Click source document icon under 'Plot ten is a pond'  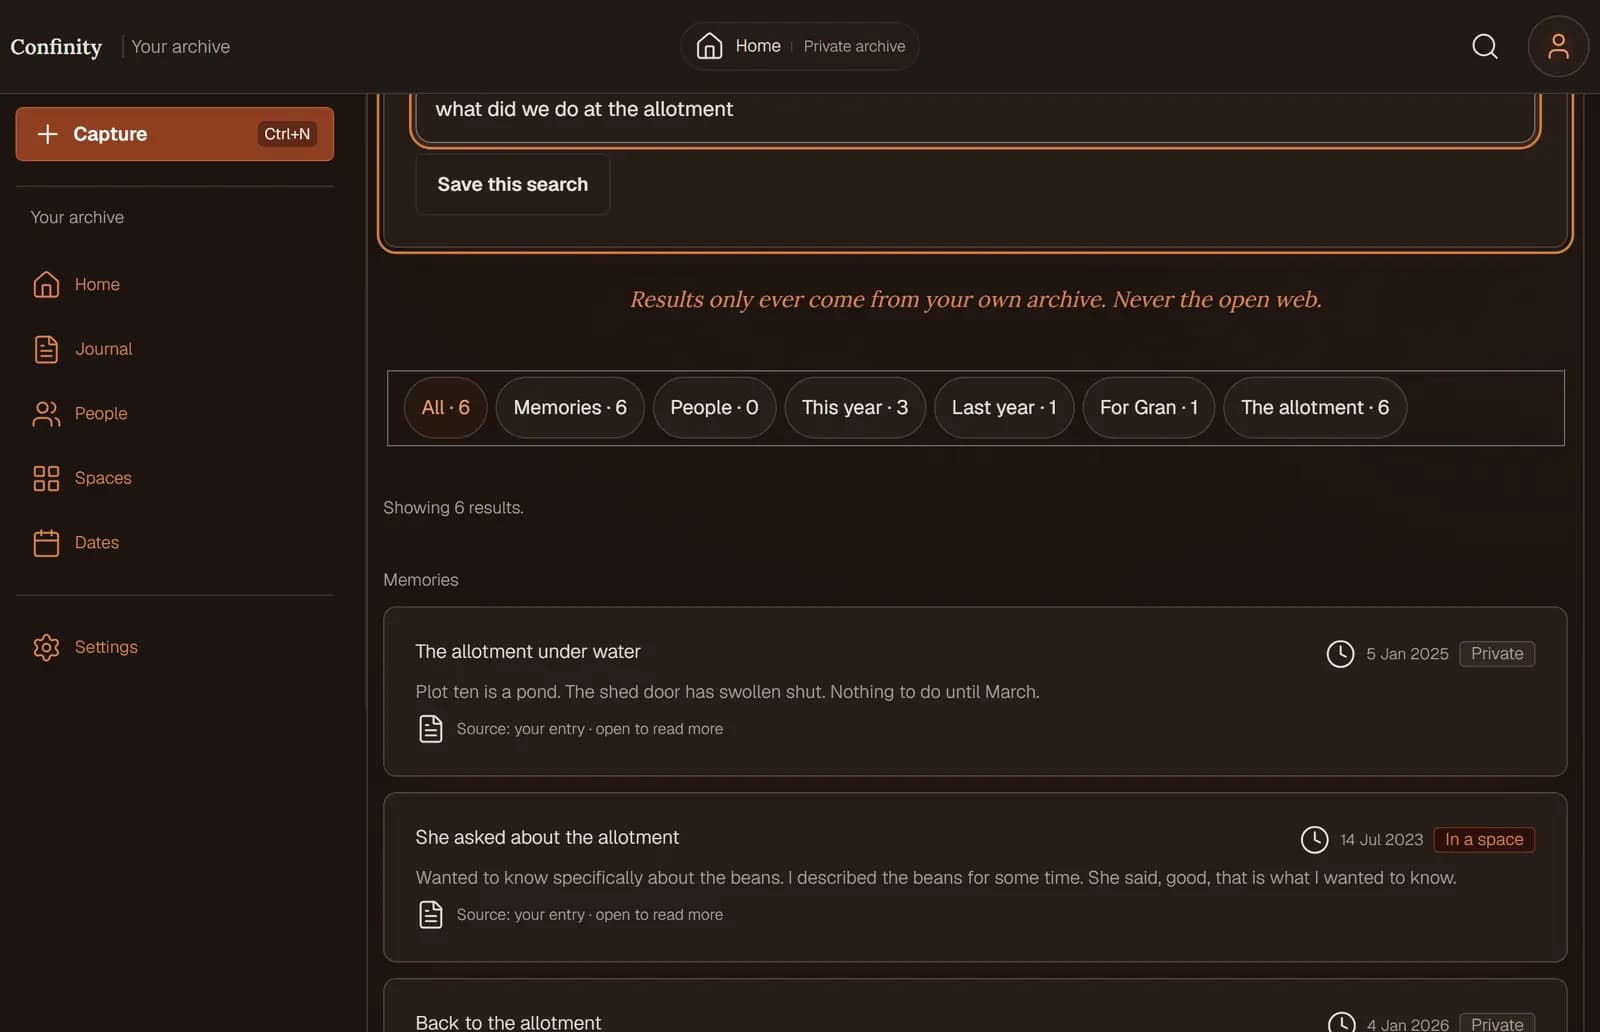pyautogui.click(x=431, y=729)
